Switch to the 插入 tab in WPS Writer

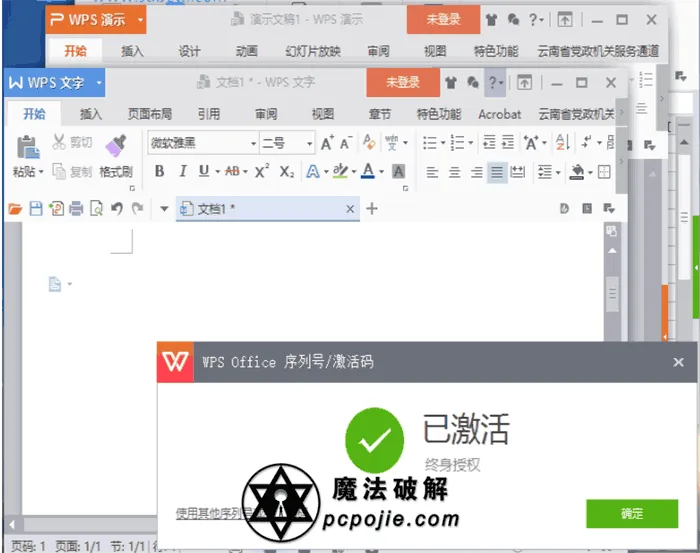(91, 114)
